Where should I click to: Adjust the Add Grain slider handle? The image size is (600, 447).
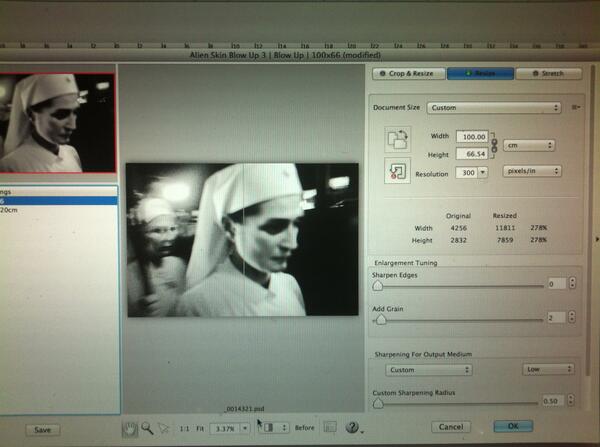(381, 320)
